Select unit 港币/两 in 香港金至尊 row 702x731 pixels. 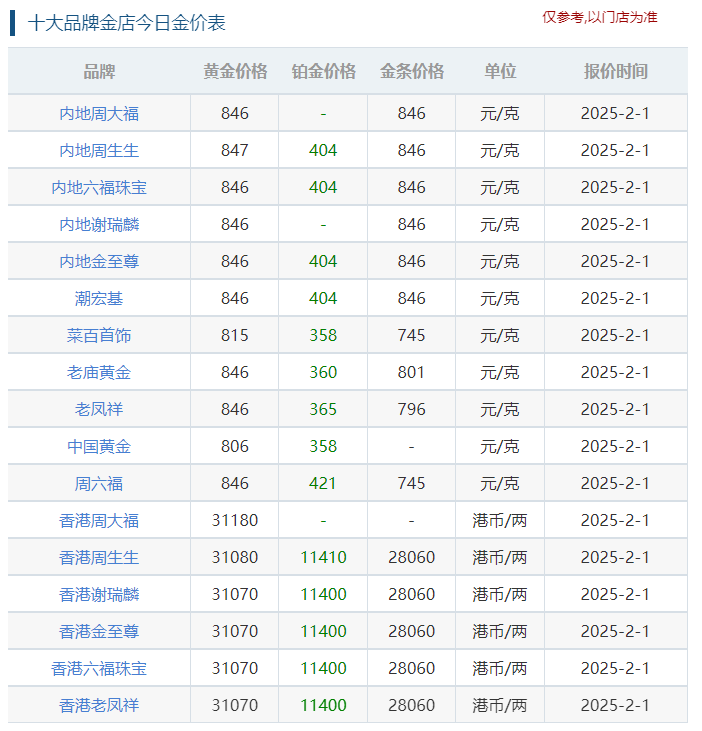[500, 631]
